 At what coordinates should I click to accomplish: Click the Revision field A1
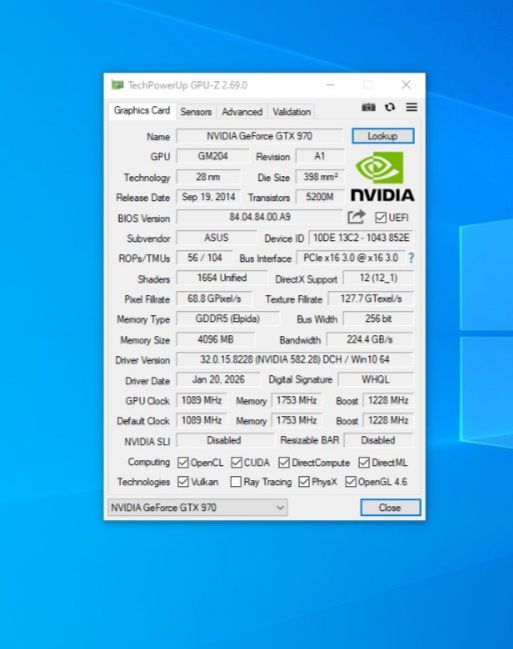[x=320, y=156]
